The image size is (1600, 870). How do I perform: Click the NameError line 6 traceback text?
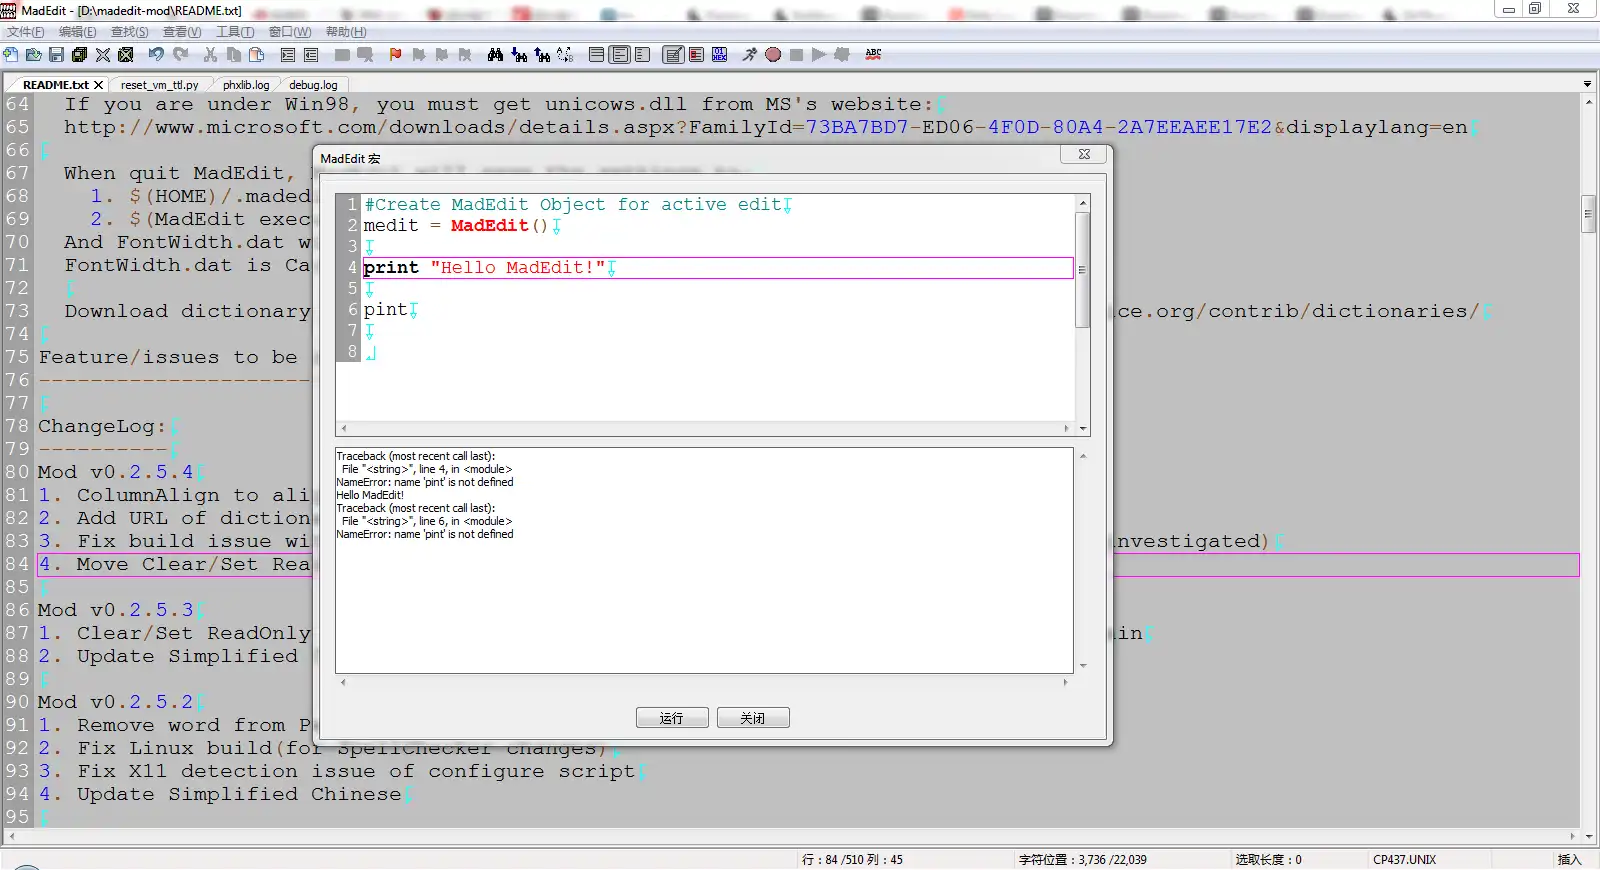click(425, 534)
